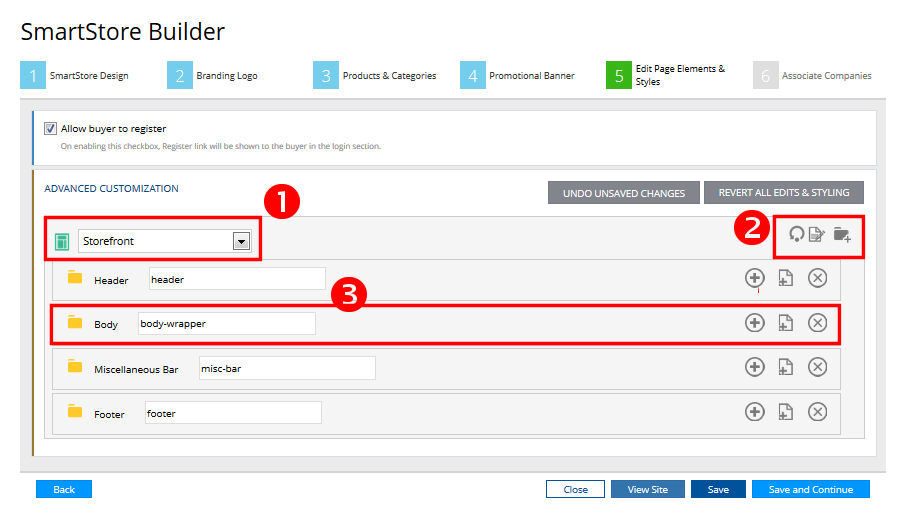Click the Header folder icon
This screenshot has height=517, width=904.
[x=75, y=277]
